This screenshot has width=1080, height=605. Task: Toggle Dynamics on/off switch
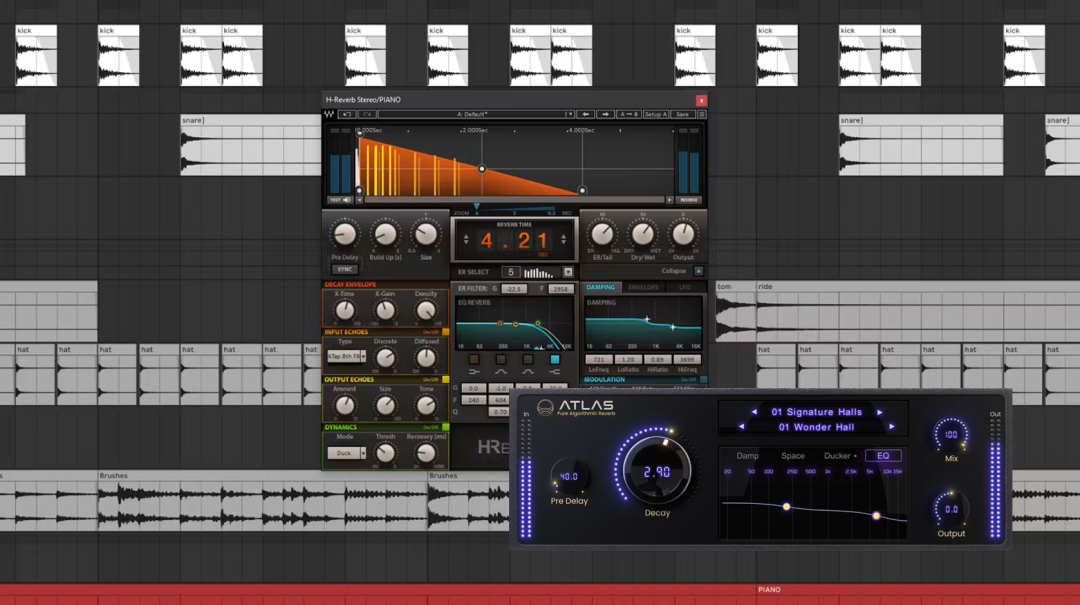click(x=445, y=427)
